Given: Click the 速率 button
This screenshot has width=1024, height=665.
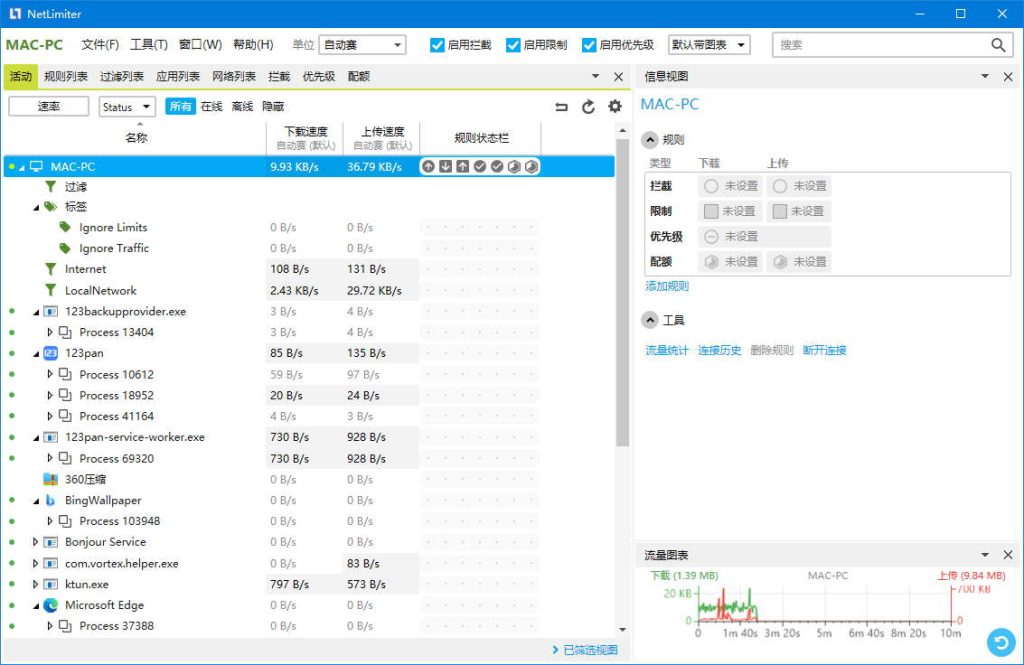Looking at the screenshot, I should click(x=48, y=106).
